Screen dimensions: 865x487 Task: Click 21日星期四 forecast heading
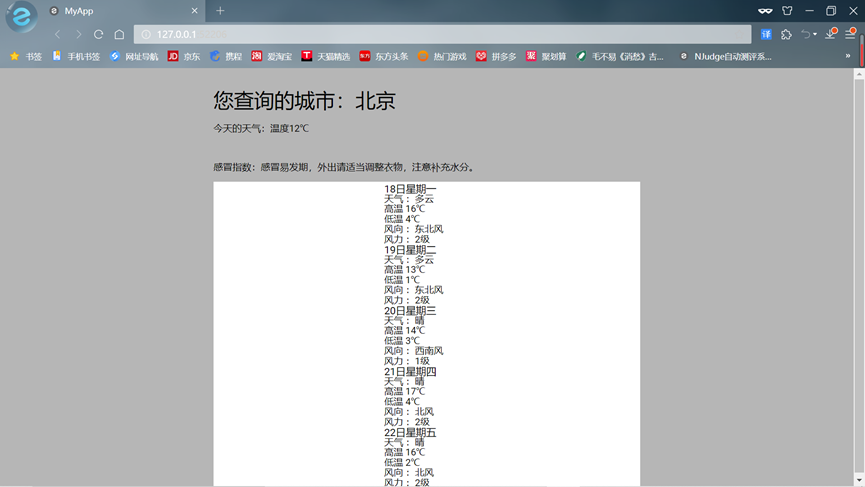pos(410,372)
